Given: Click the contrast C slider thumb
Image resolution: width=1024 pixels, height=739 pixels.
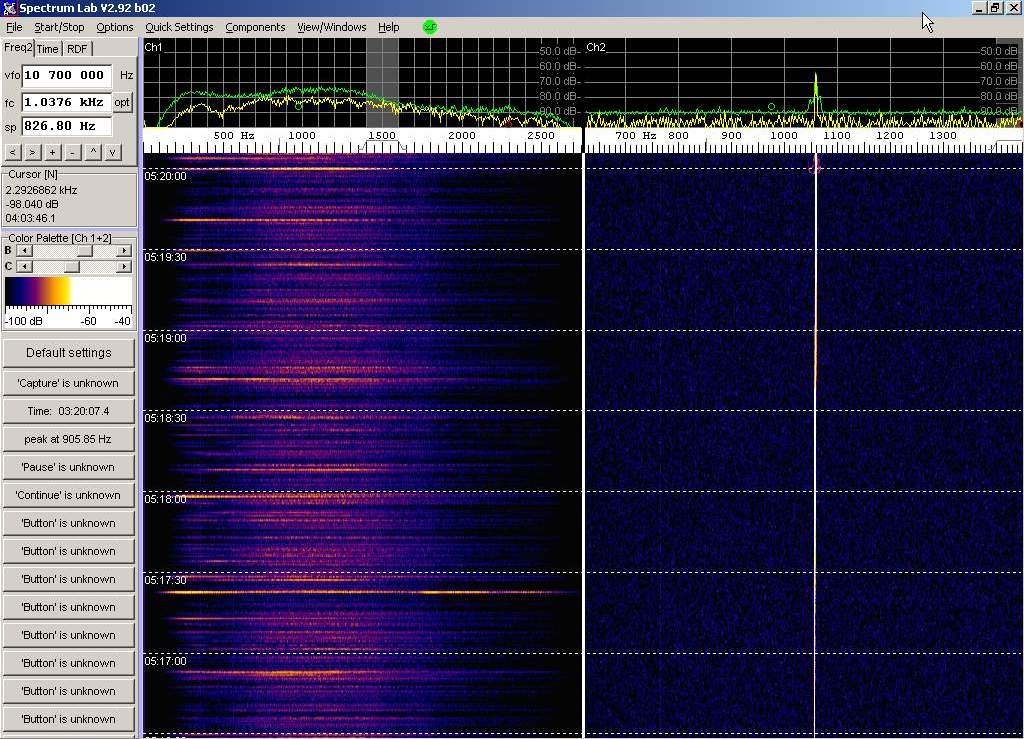Looking at the screenshot, I should click(x=71, y=267).
